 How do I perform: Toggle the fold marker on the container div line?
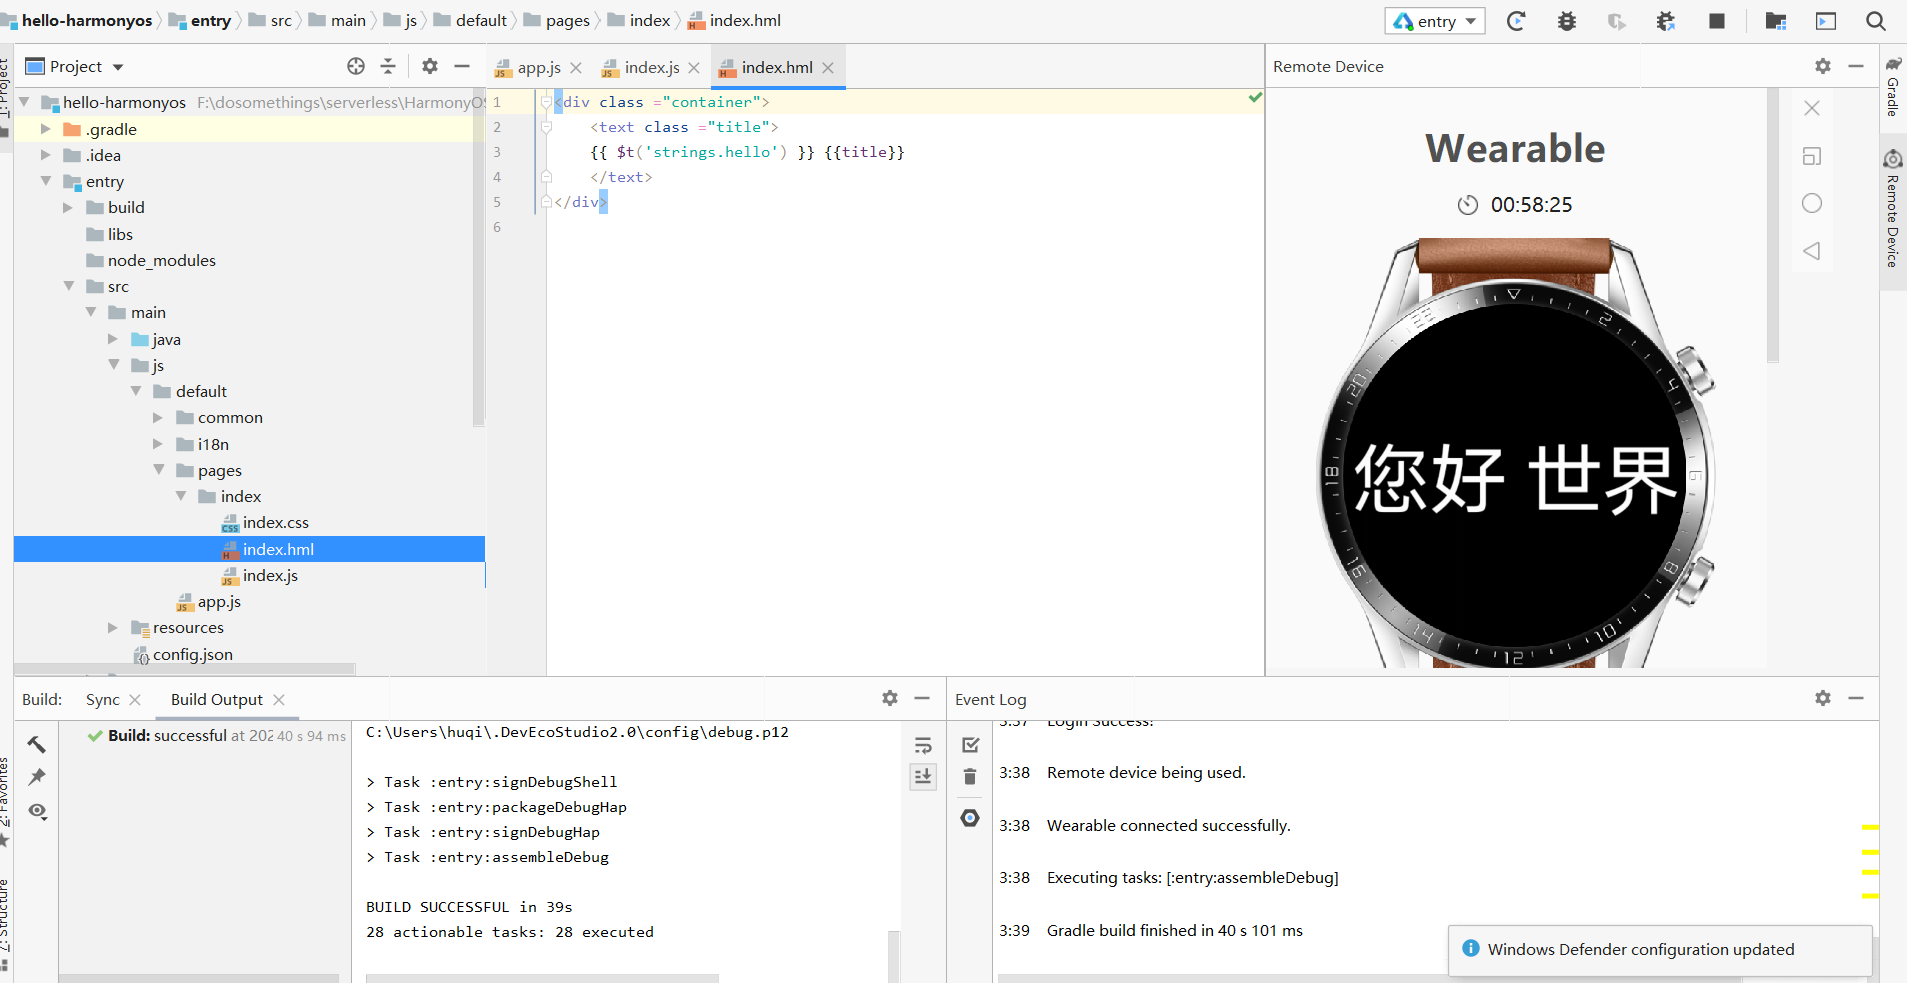546,102
